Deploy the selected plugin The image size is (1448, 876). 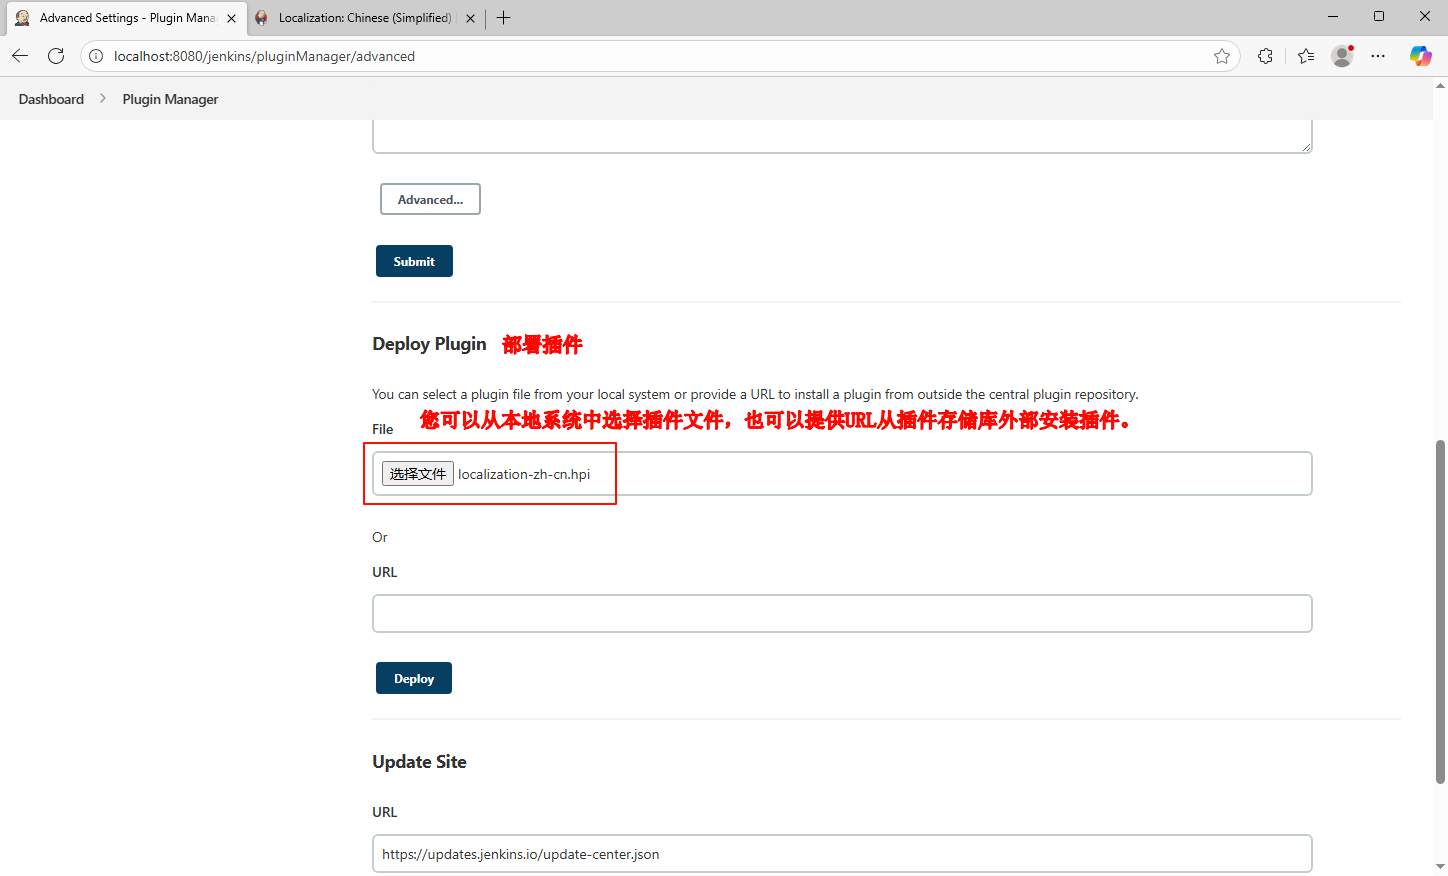[414, 678]
